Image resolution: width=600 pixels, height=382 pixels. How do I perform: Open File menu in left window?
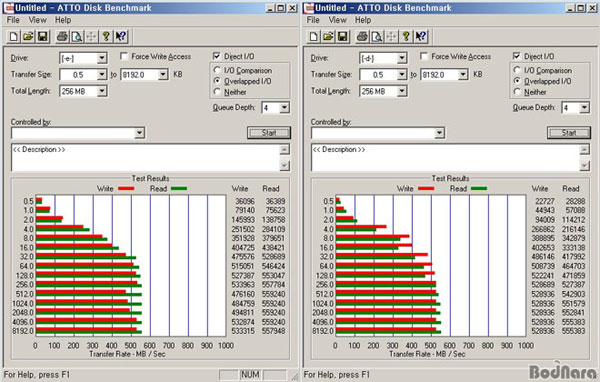coord(13,20)
